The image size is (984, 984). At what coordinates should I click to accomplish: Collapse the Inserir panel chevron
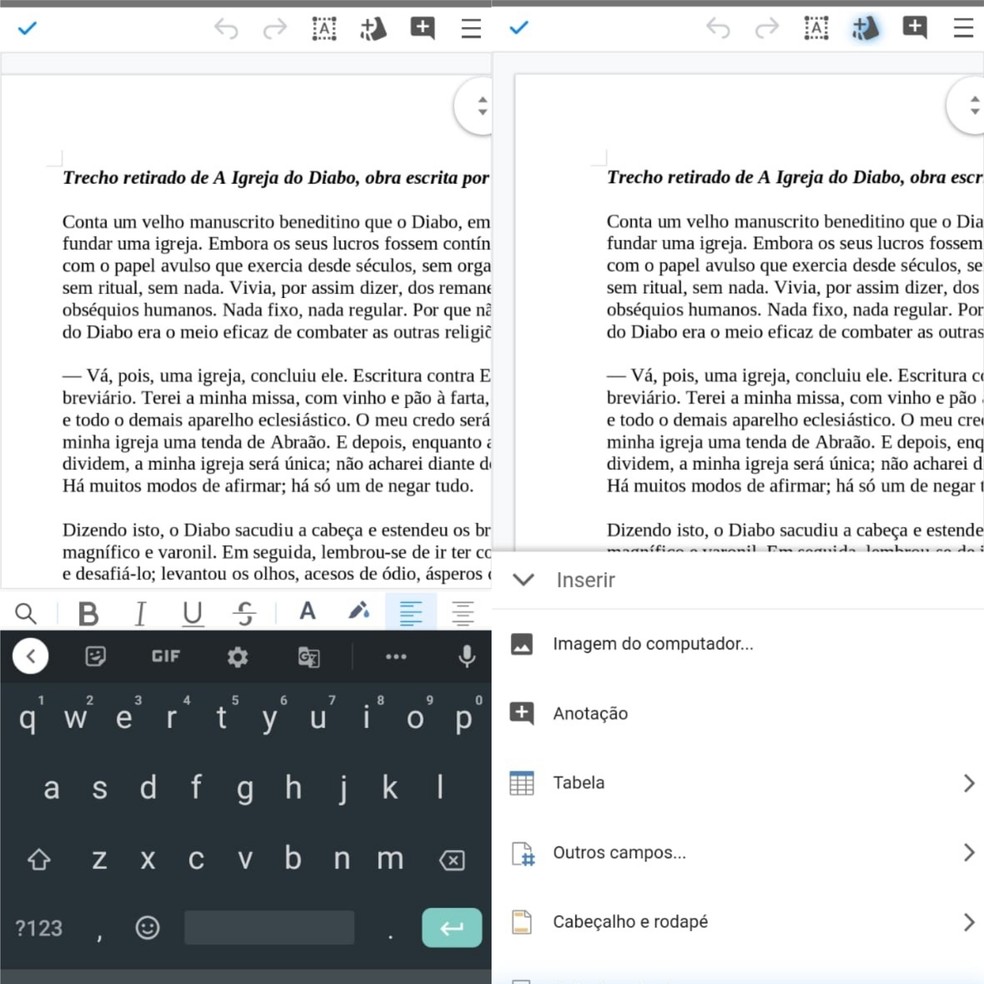[523, 579]
